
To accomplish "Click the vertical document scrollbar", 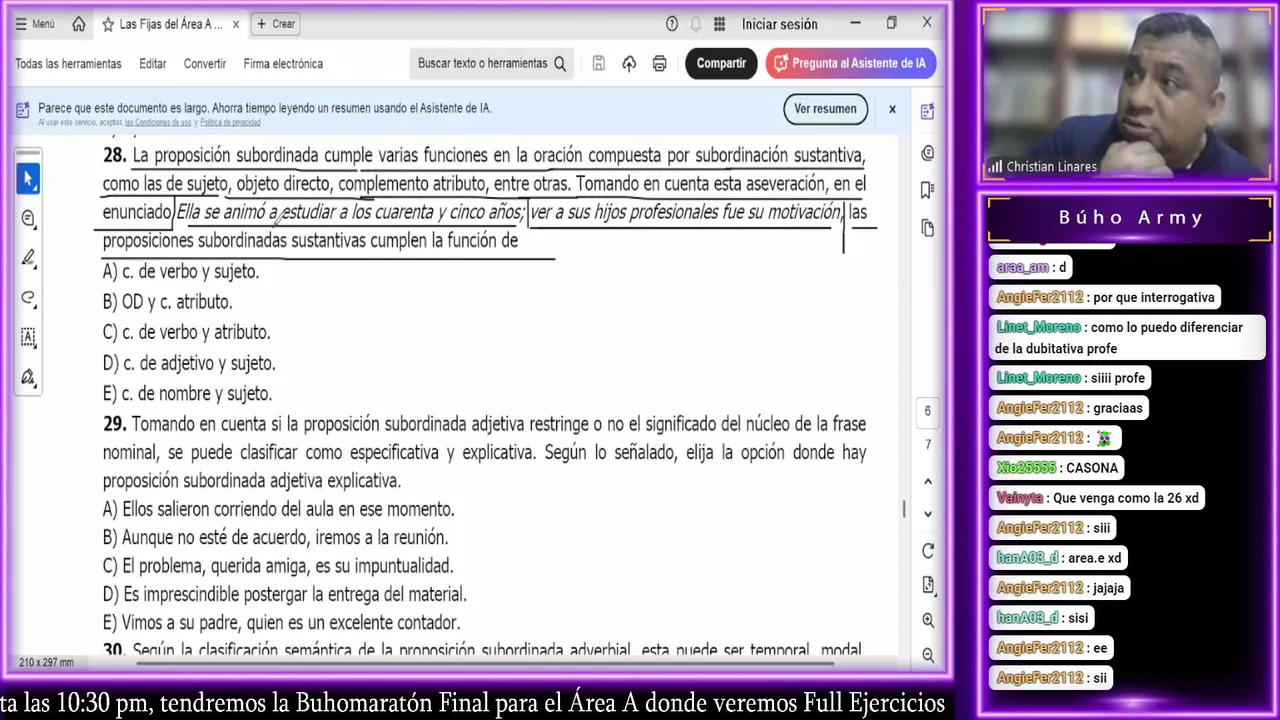I will [x=904, y=509].
